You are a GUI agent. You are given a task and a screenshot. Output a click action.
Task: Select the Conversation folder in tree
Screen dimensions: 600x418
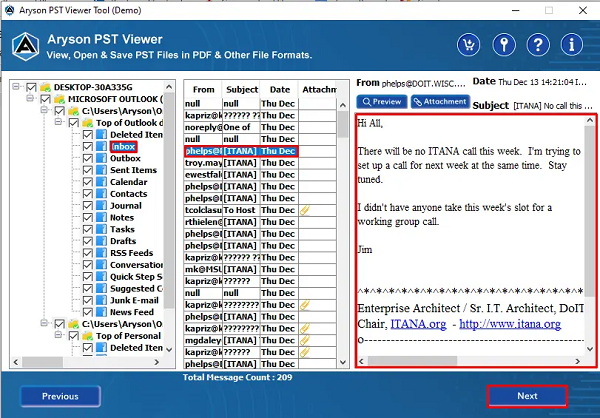[x=136, y=265]
